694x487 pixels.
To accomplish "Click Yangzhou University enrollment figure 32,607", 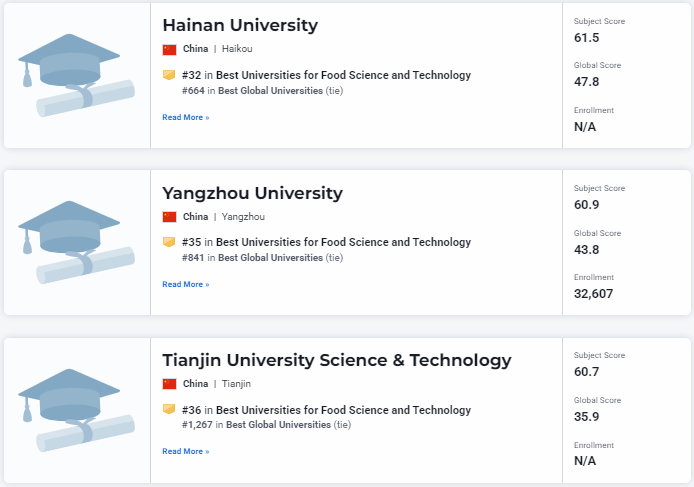I will pyautogui.click(x=594, y=294).
